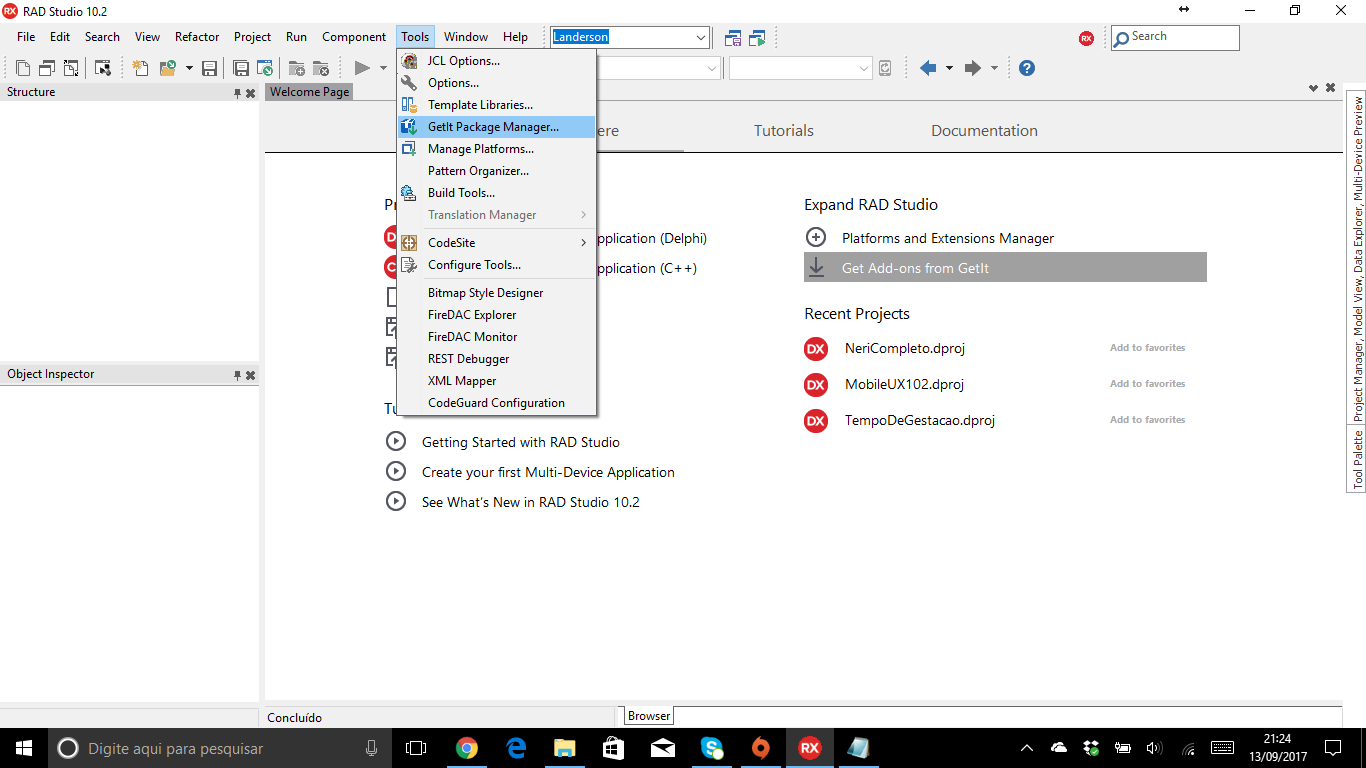The image size is (1366, 768).
Task: Choose JCL Options from Tools menu
Action: (497, 61)
